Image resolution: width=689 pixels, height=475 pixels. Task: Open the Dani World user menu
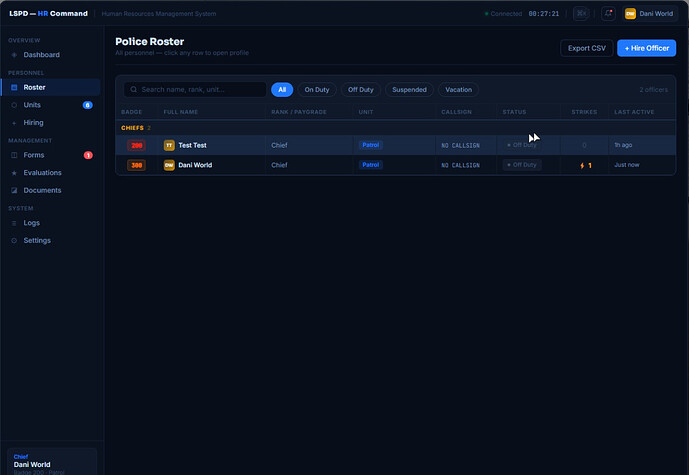point(649,14)
